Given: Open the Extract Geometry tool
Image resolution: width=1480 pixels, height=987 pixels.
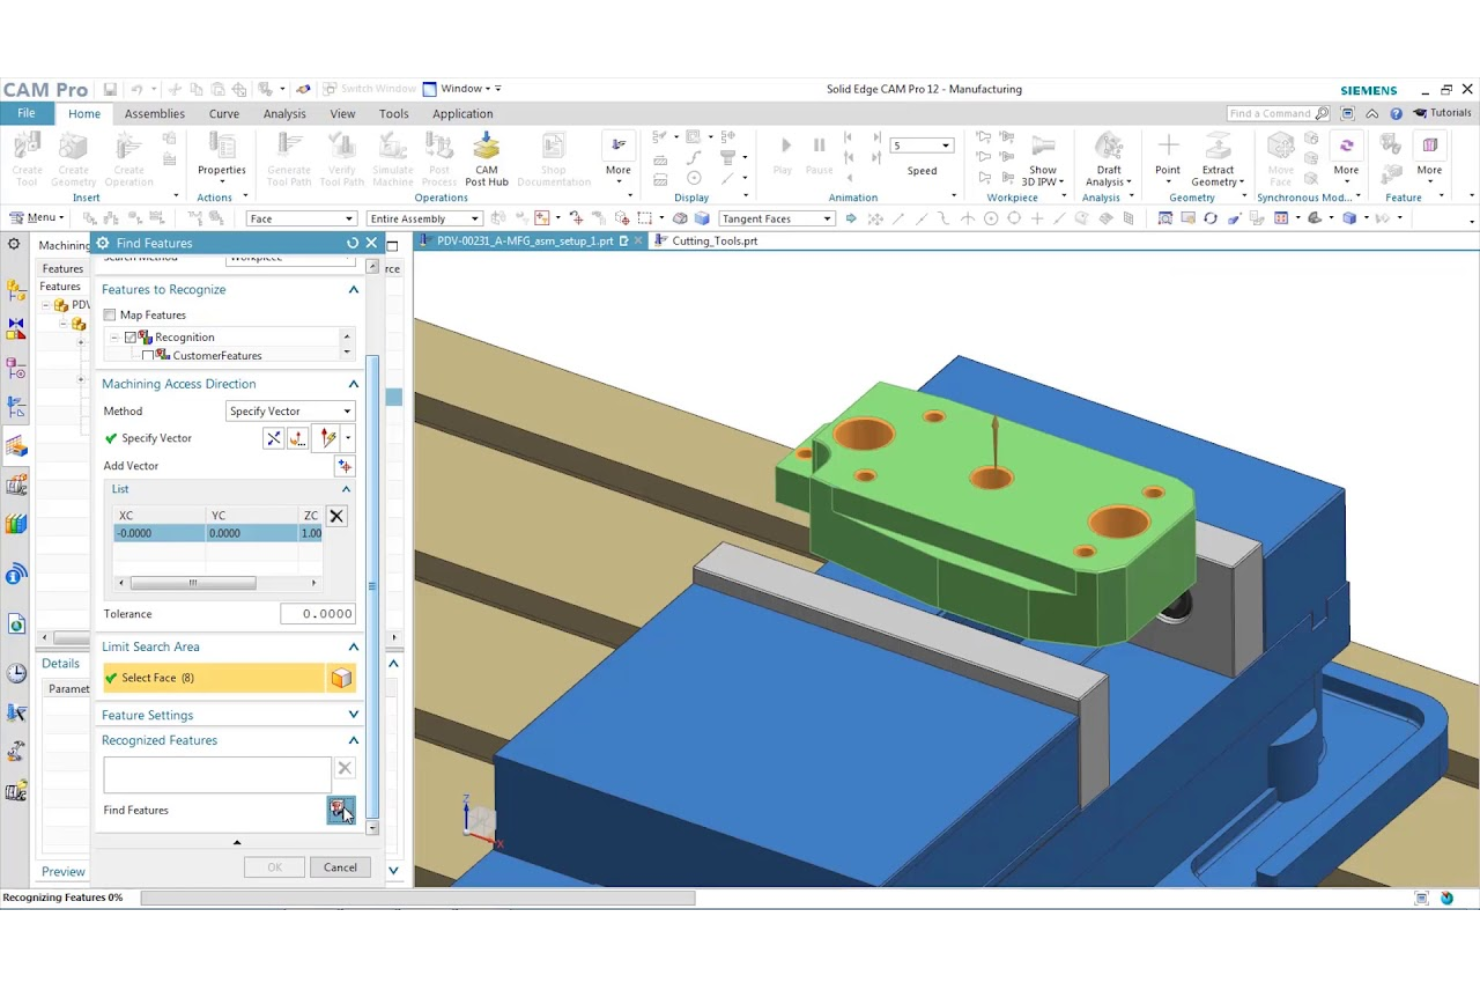Looking at the screenshot, I should [x=1217, y=158].
